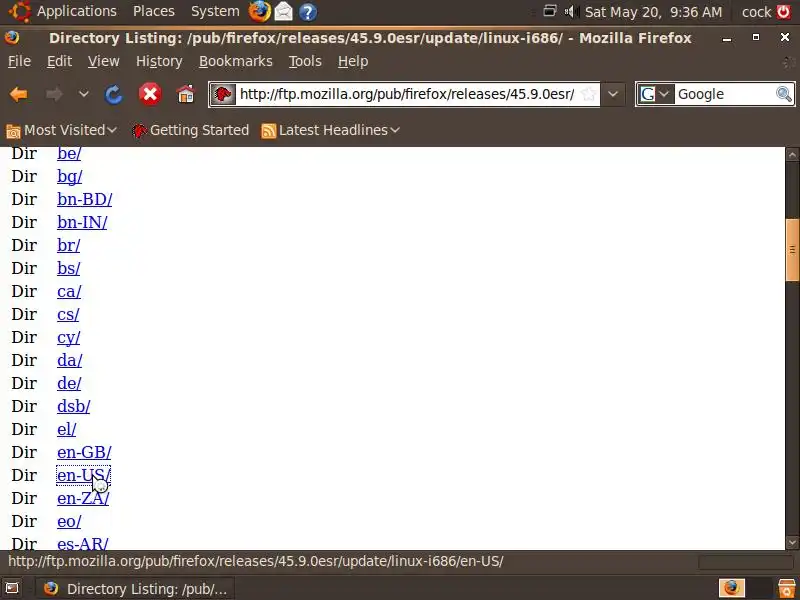Open the View menu

click(104, 61)
